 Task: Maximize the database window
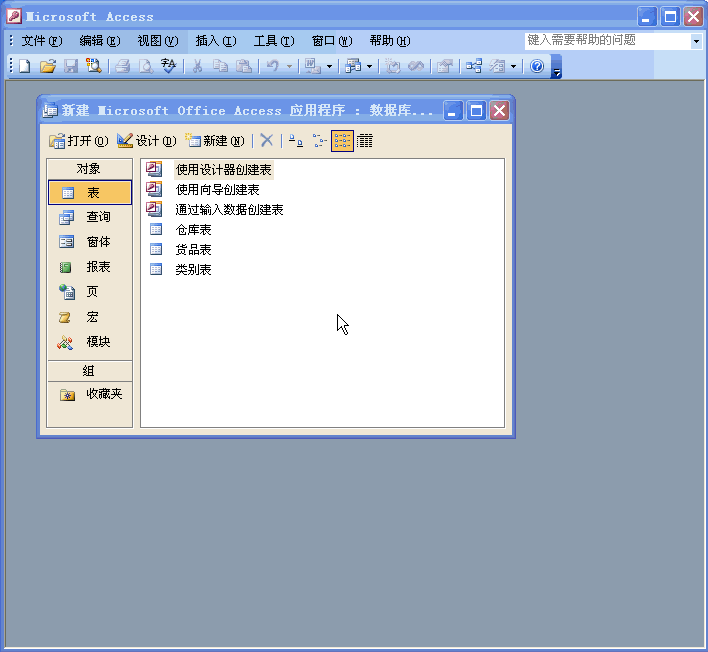tap(476, 111)
